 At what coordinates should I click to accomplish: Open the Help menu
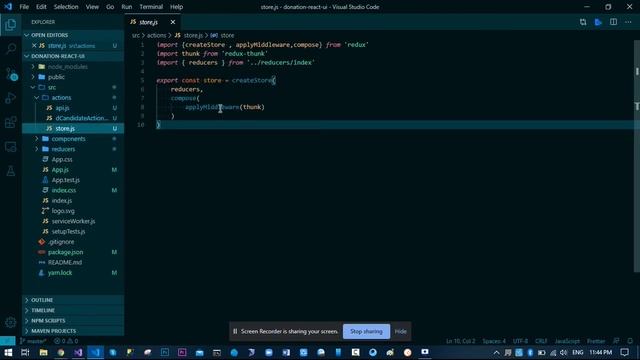pyautogui.click(x=176, y=7)
